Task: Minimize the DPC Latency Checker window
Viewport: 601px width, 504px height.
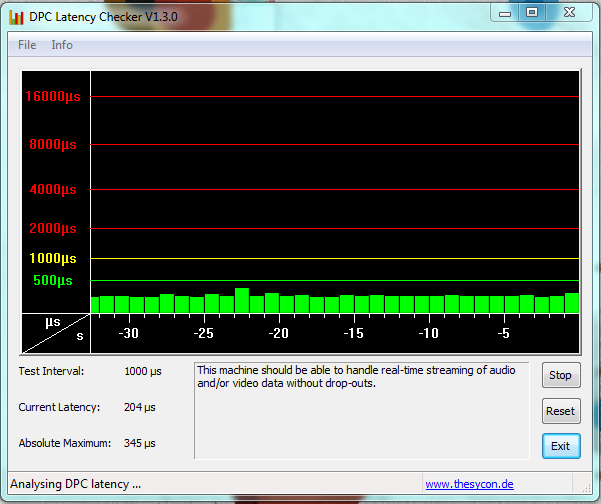Action: 505,13
